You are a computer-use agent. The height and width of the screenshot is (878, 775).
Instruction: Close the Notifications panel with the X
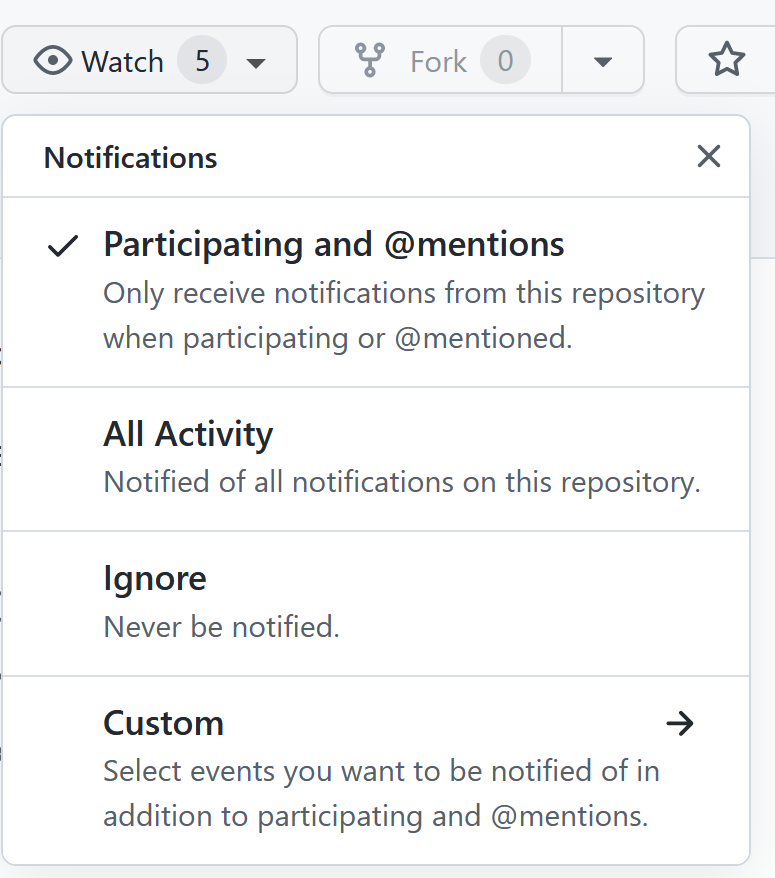(x=709, y=156)
